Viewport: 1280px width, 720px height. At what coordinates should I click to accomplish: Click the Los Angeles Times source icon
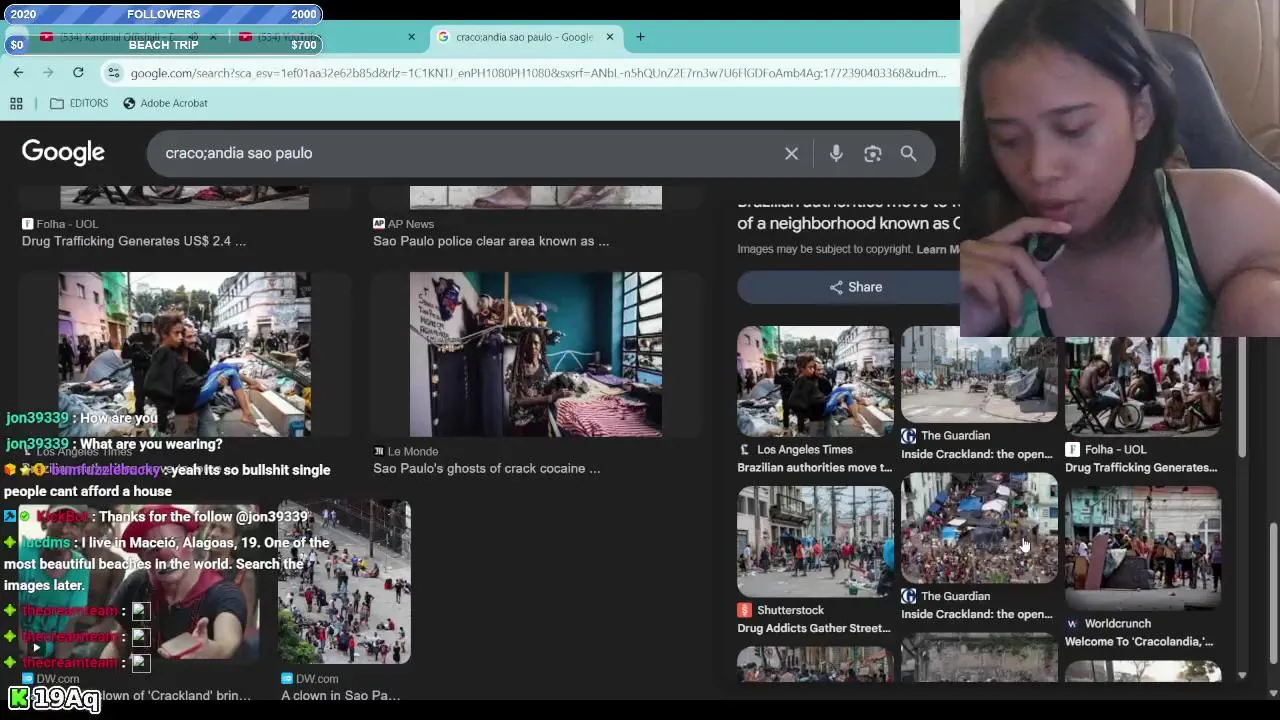744,450
